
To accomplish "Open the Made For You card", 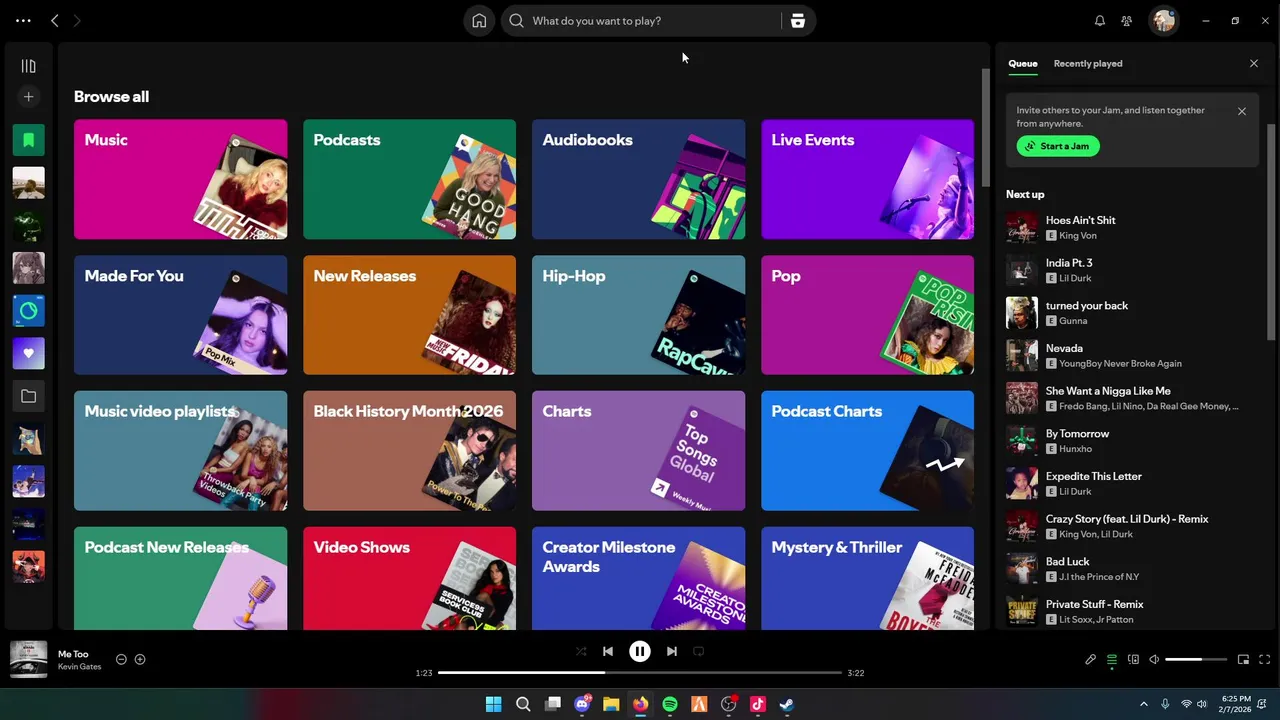I will [x=180, y=315].
